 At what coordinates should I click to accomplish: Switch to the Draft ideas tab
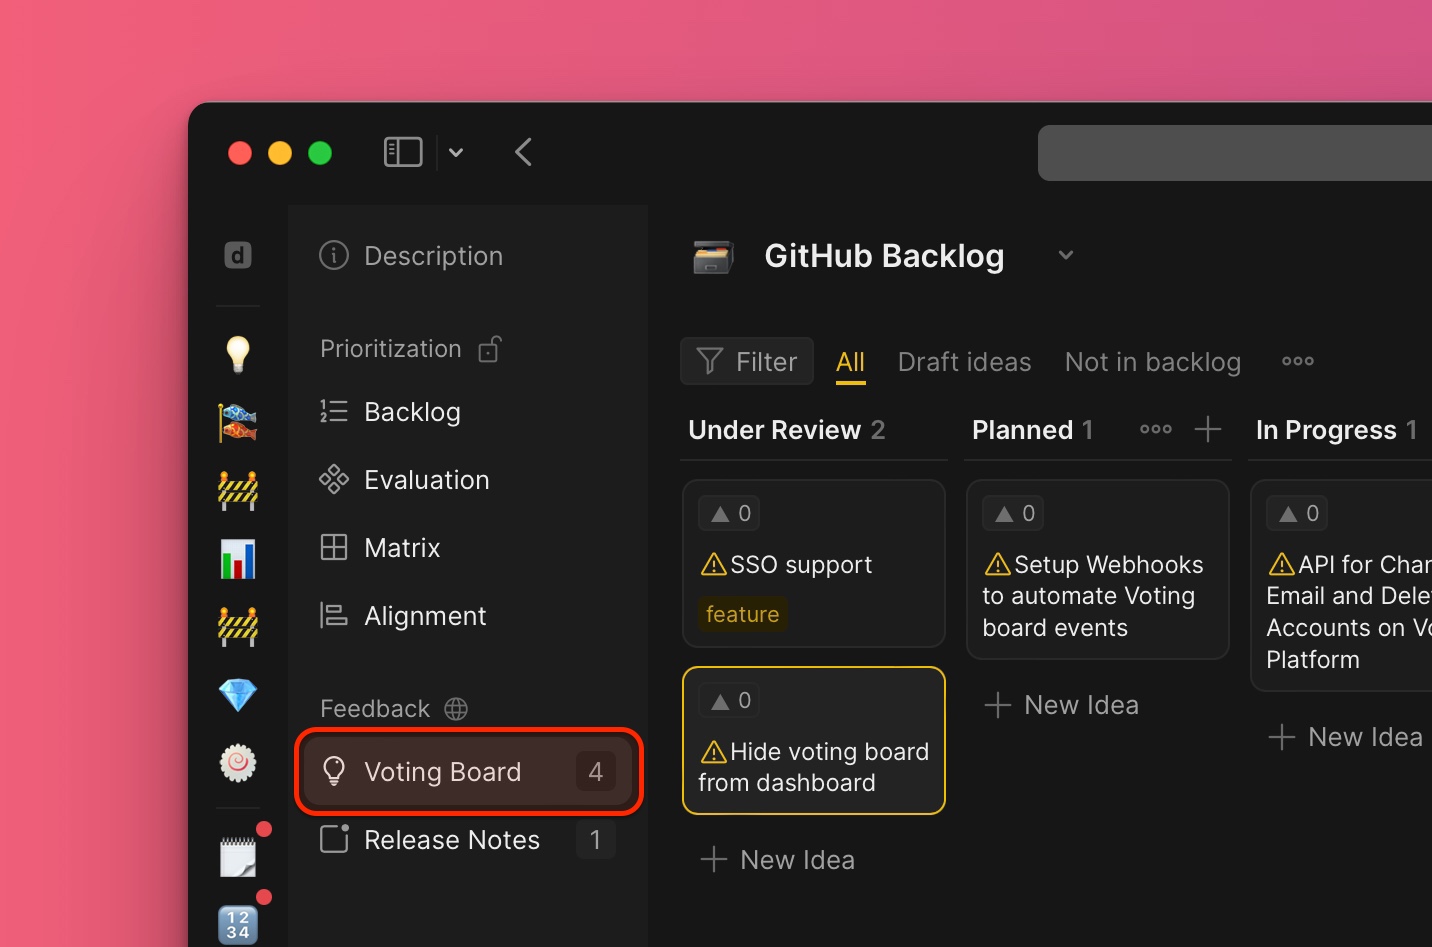[964, 361]
